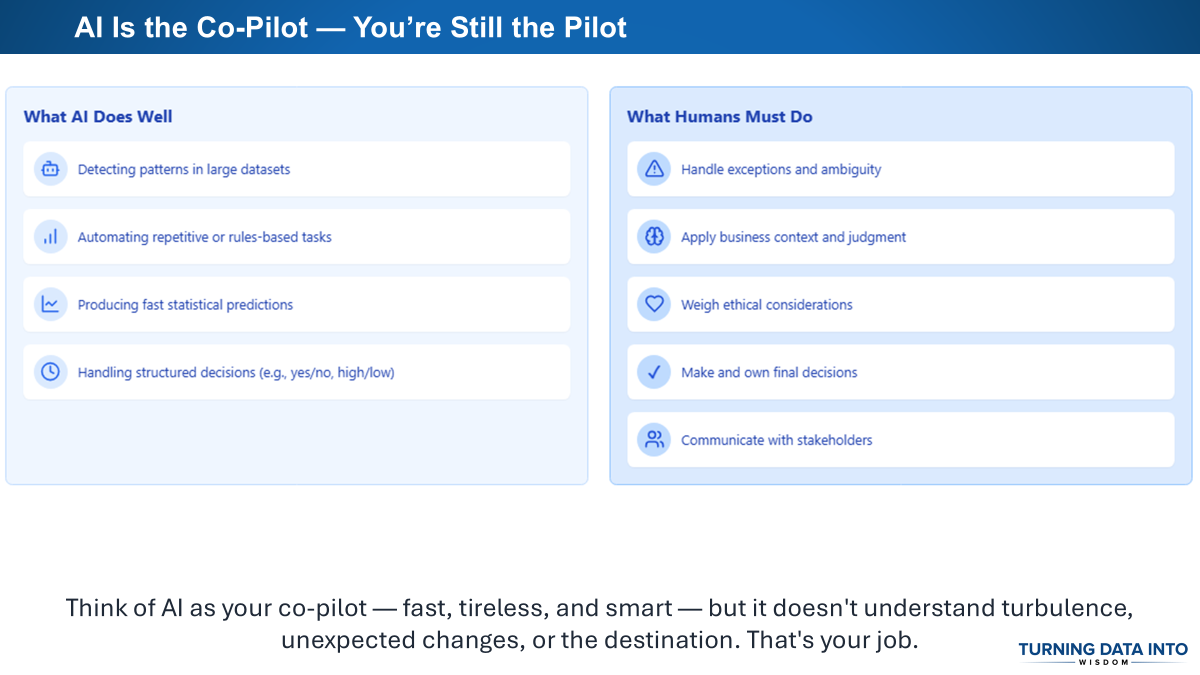Click the line graph icon for statistical predictions
Image resolution: width=1200 pixels, height=675 pixels.
click(50, 304)
